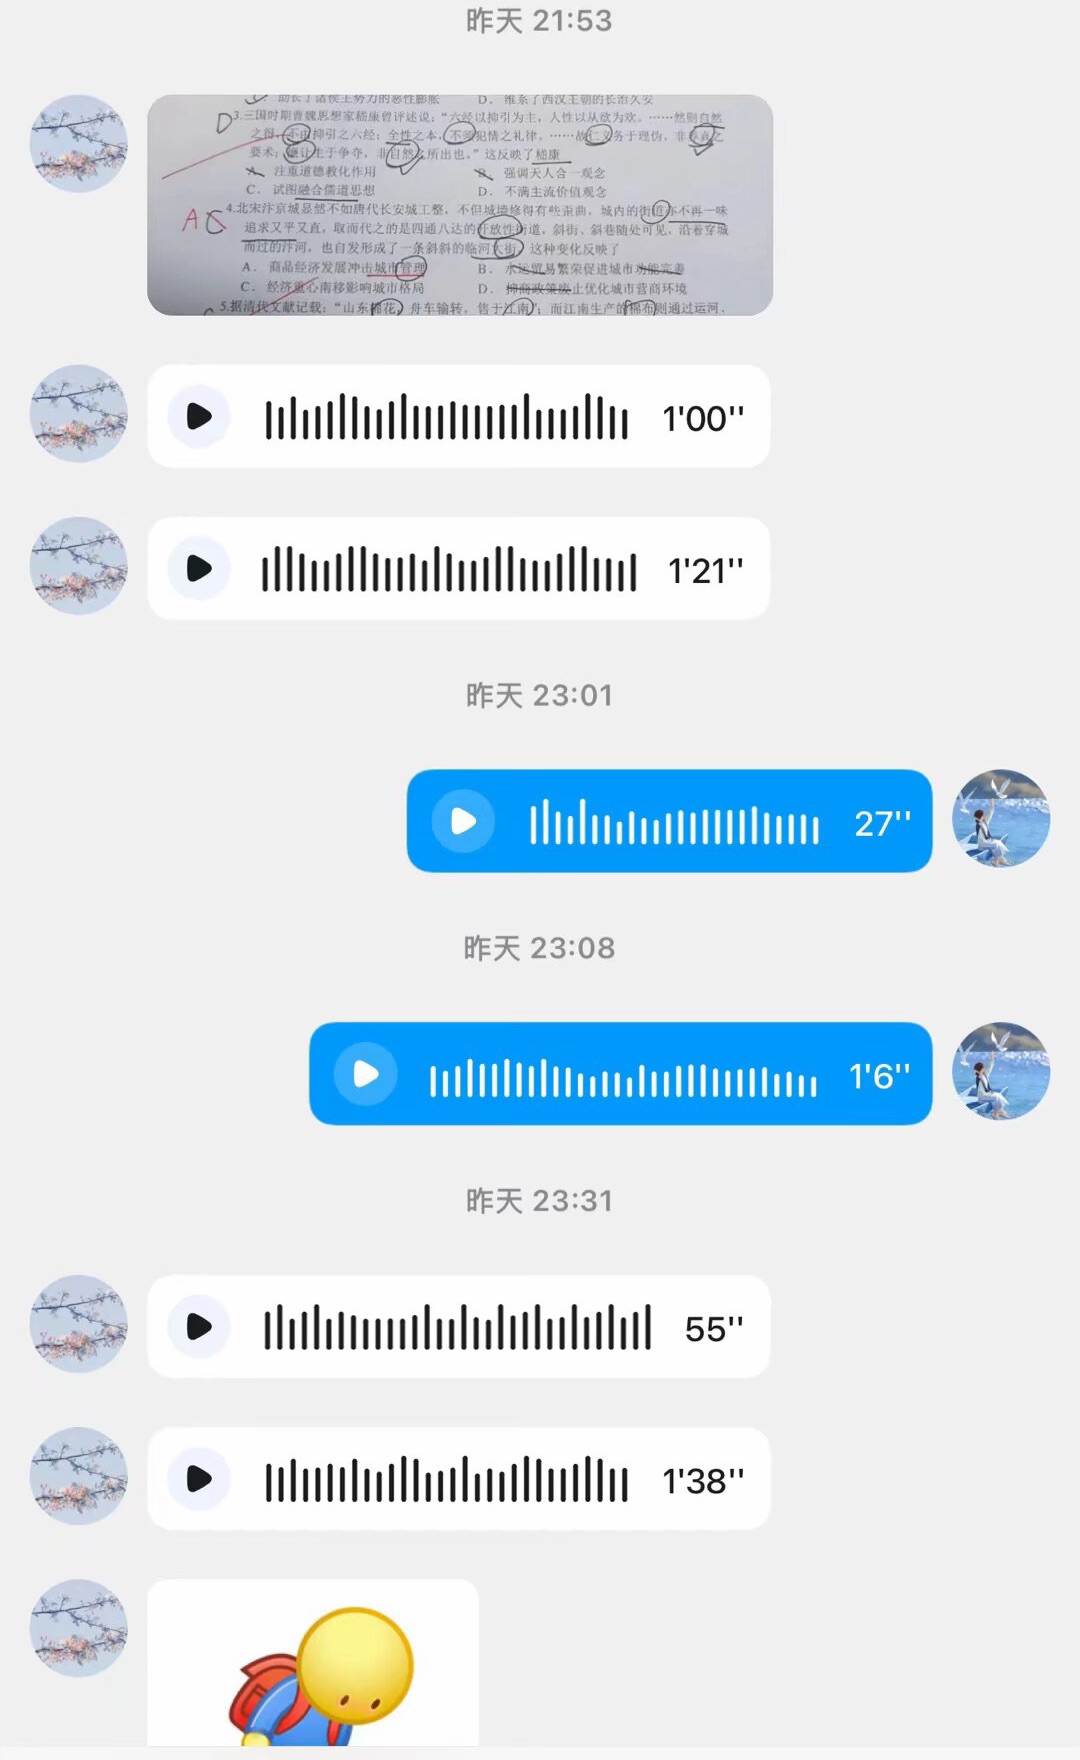Open my avatar beside the 27'' message
1080x1760 pixels.
[1001, 818]
